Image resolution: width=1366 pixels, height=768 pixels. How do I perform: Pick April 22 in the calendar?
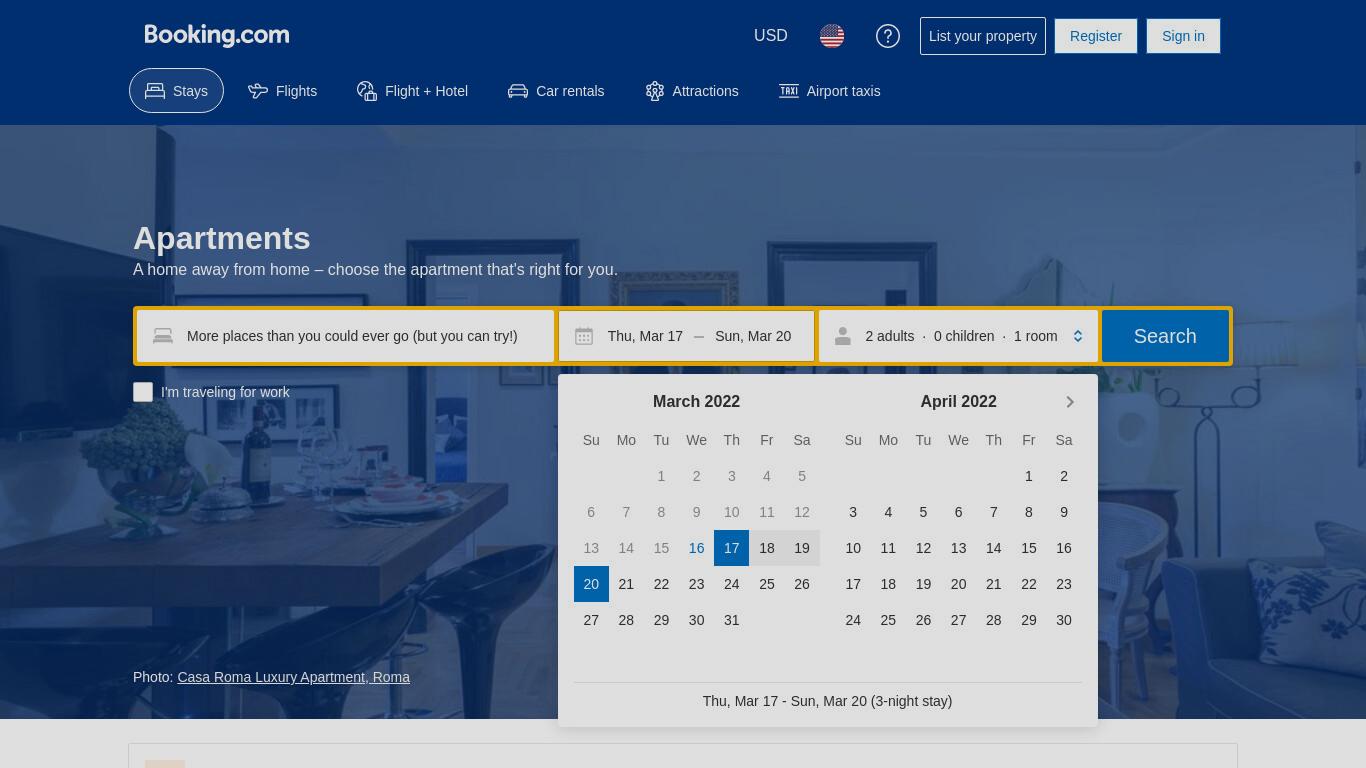pos(1029,584)
